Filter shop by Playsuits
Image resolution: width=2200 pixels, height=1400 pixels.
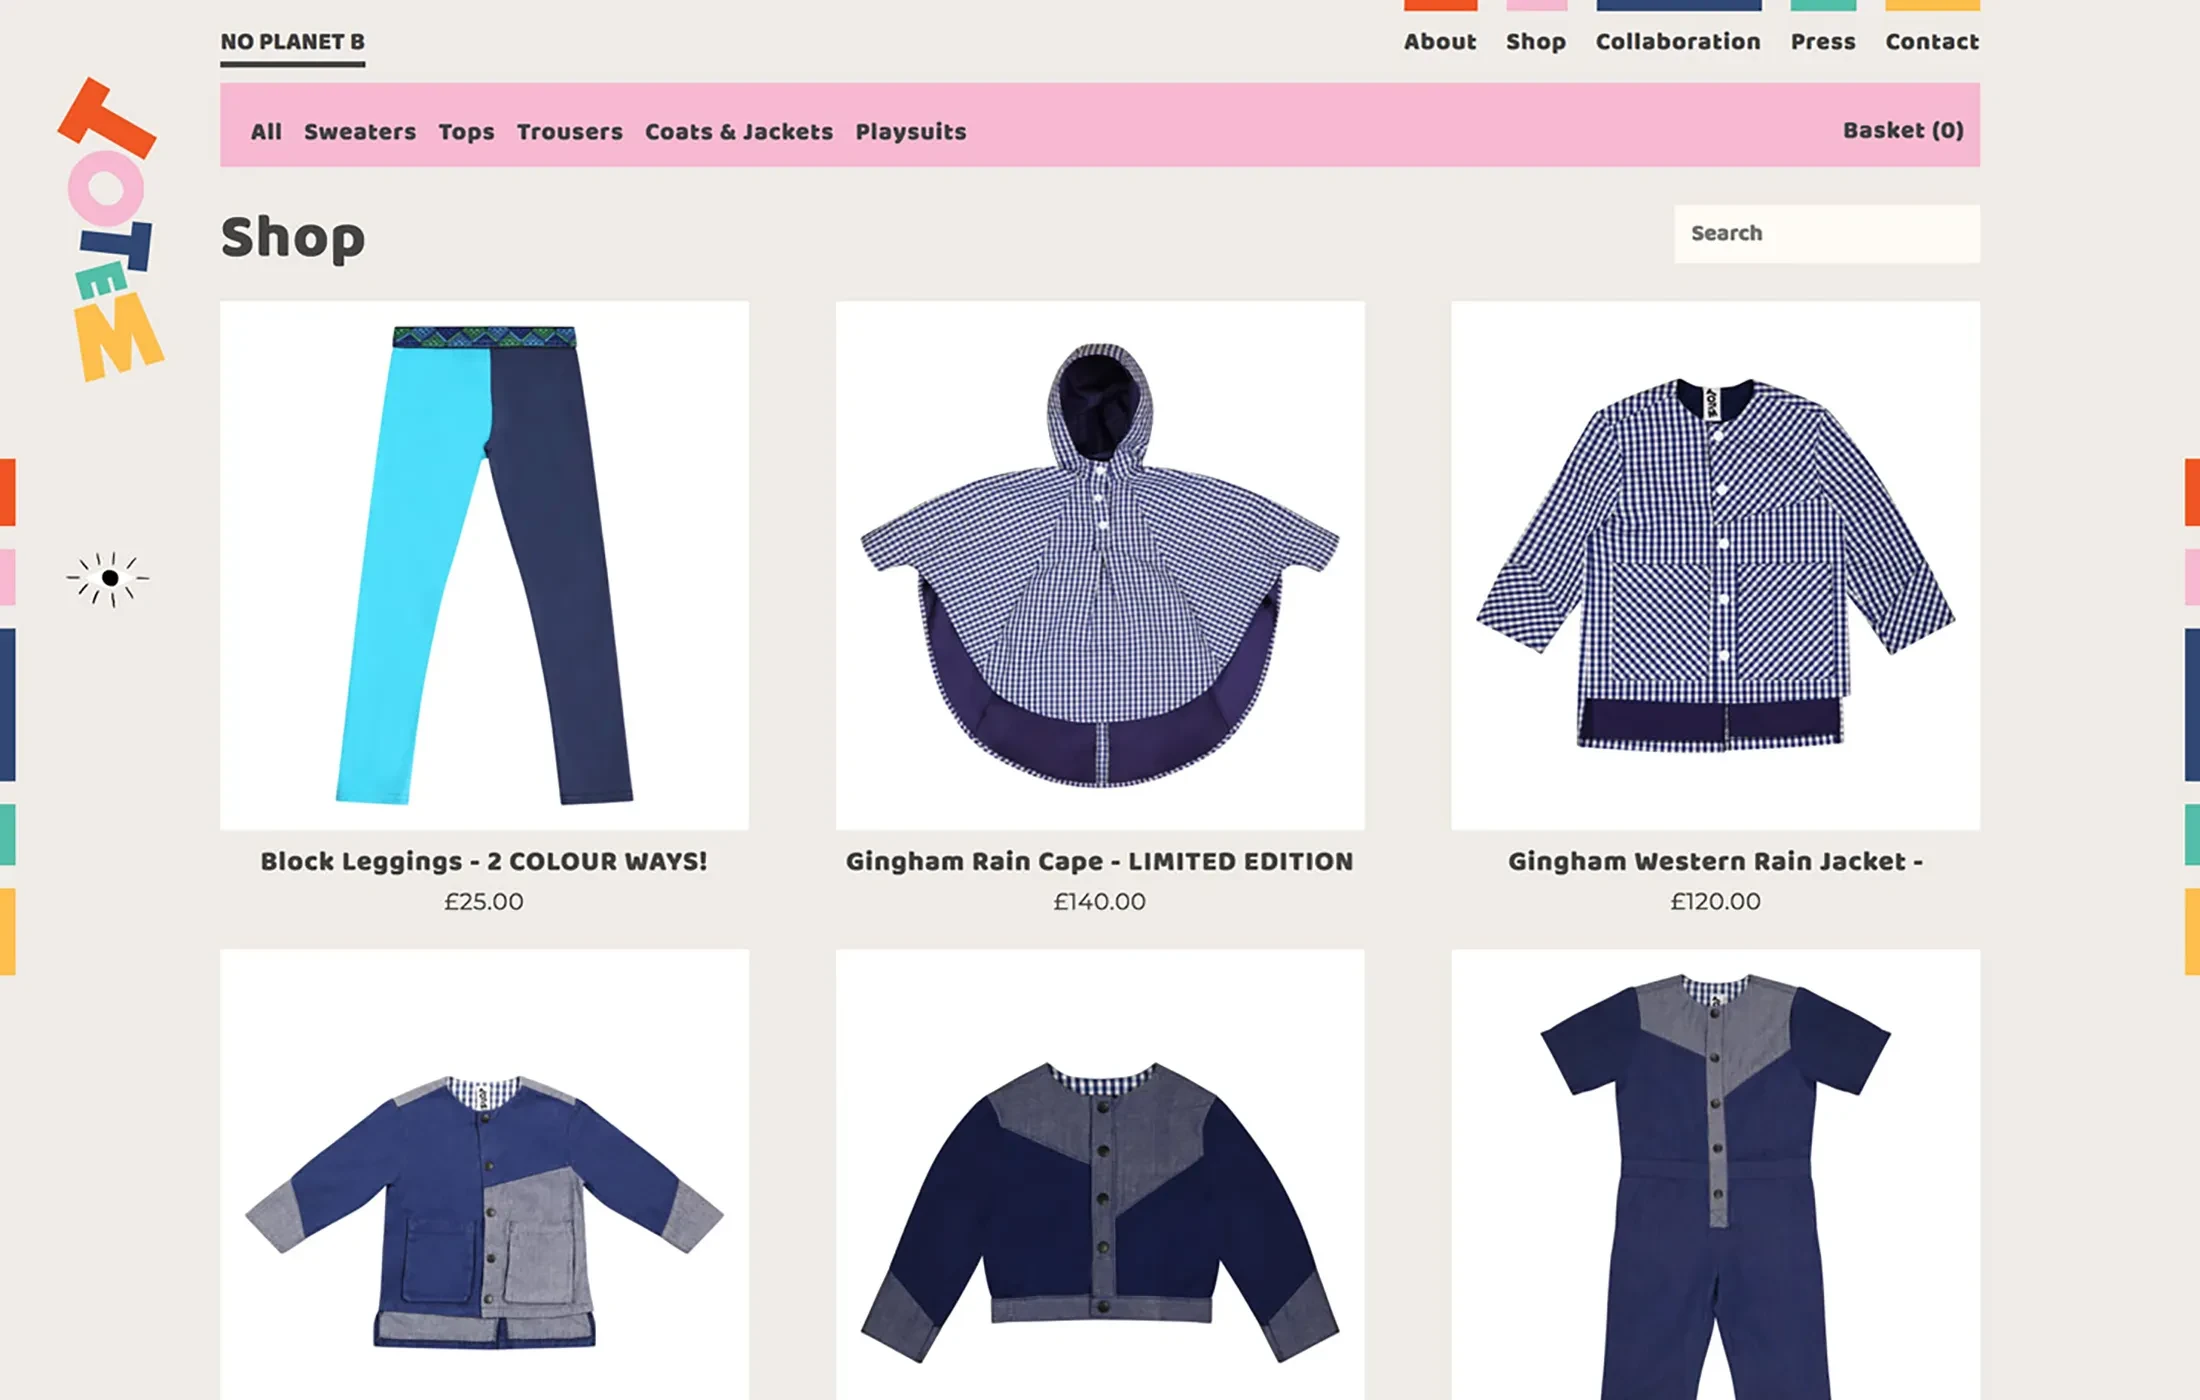pos(910,131)
